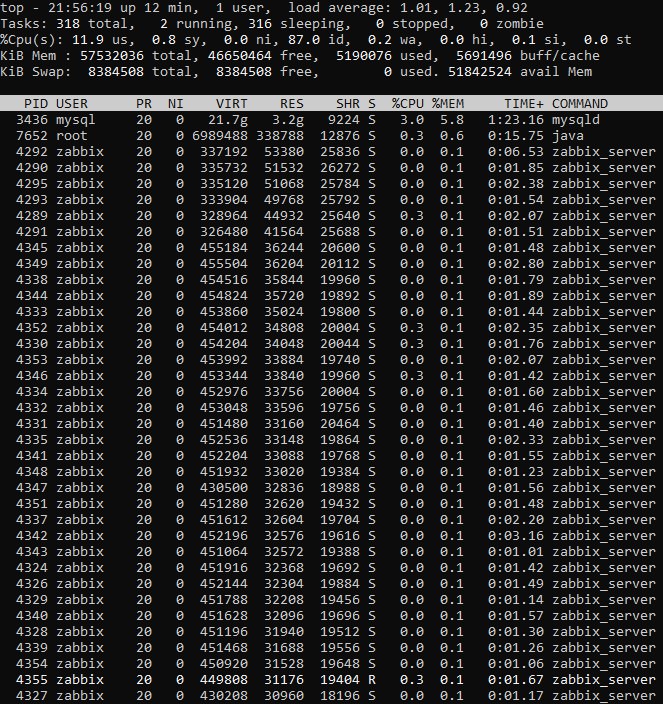Select PID 4342 zabbix process
This screenshot has width=663, height=704.
point(31,536)
